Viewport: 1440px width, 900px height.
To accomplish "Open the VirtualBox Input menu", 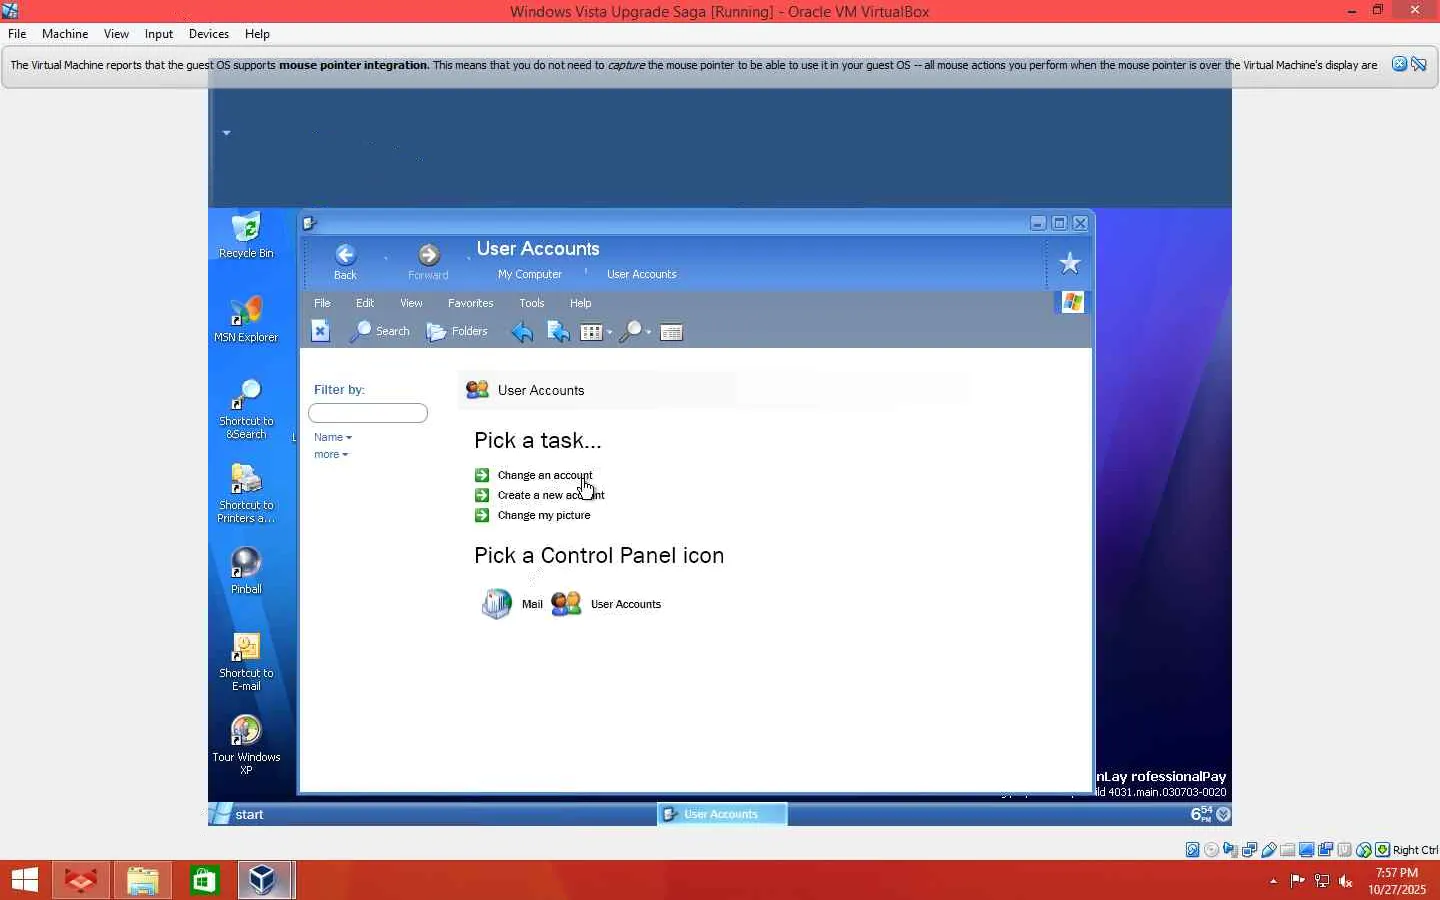I will (159, 34).
